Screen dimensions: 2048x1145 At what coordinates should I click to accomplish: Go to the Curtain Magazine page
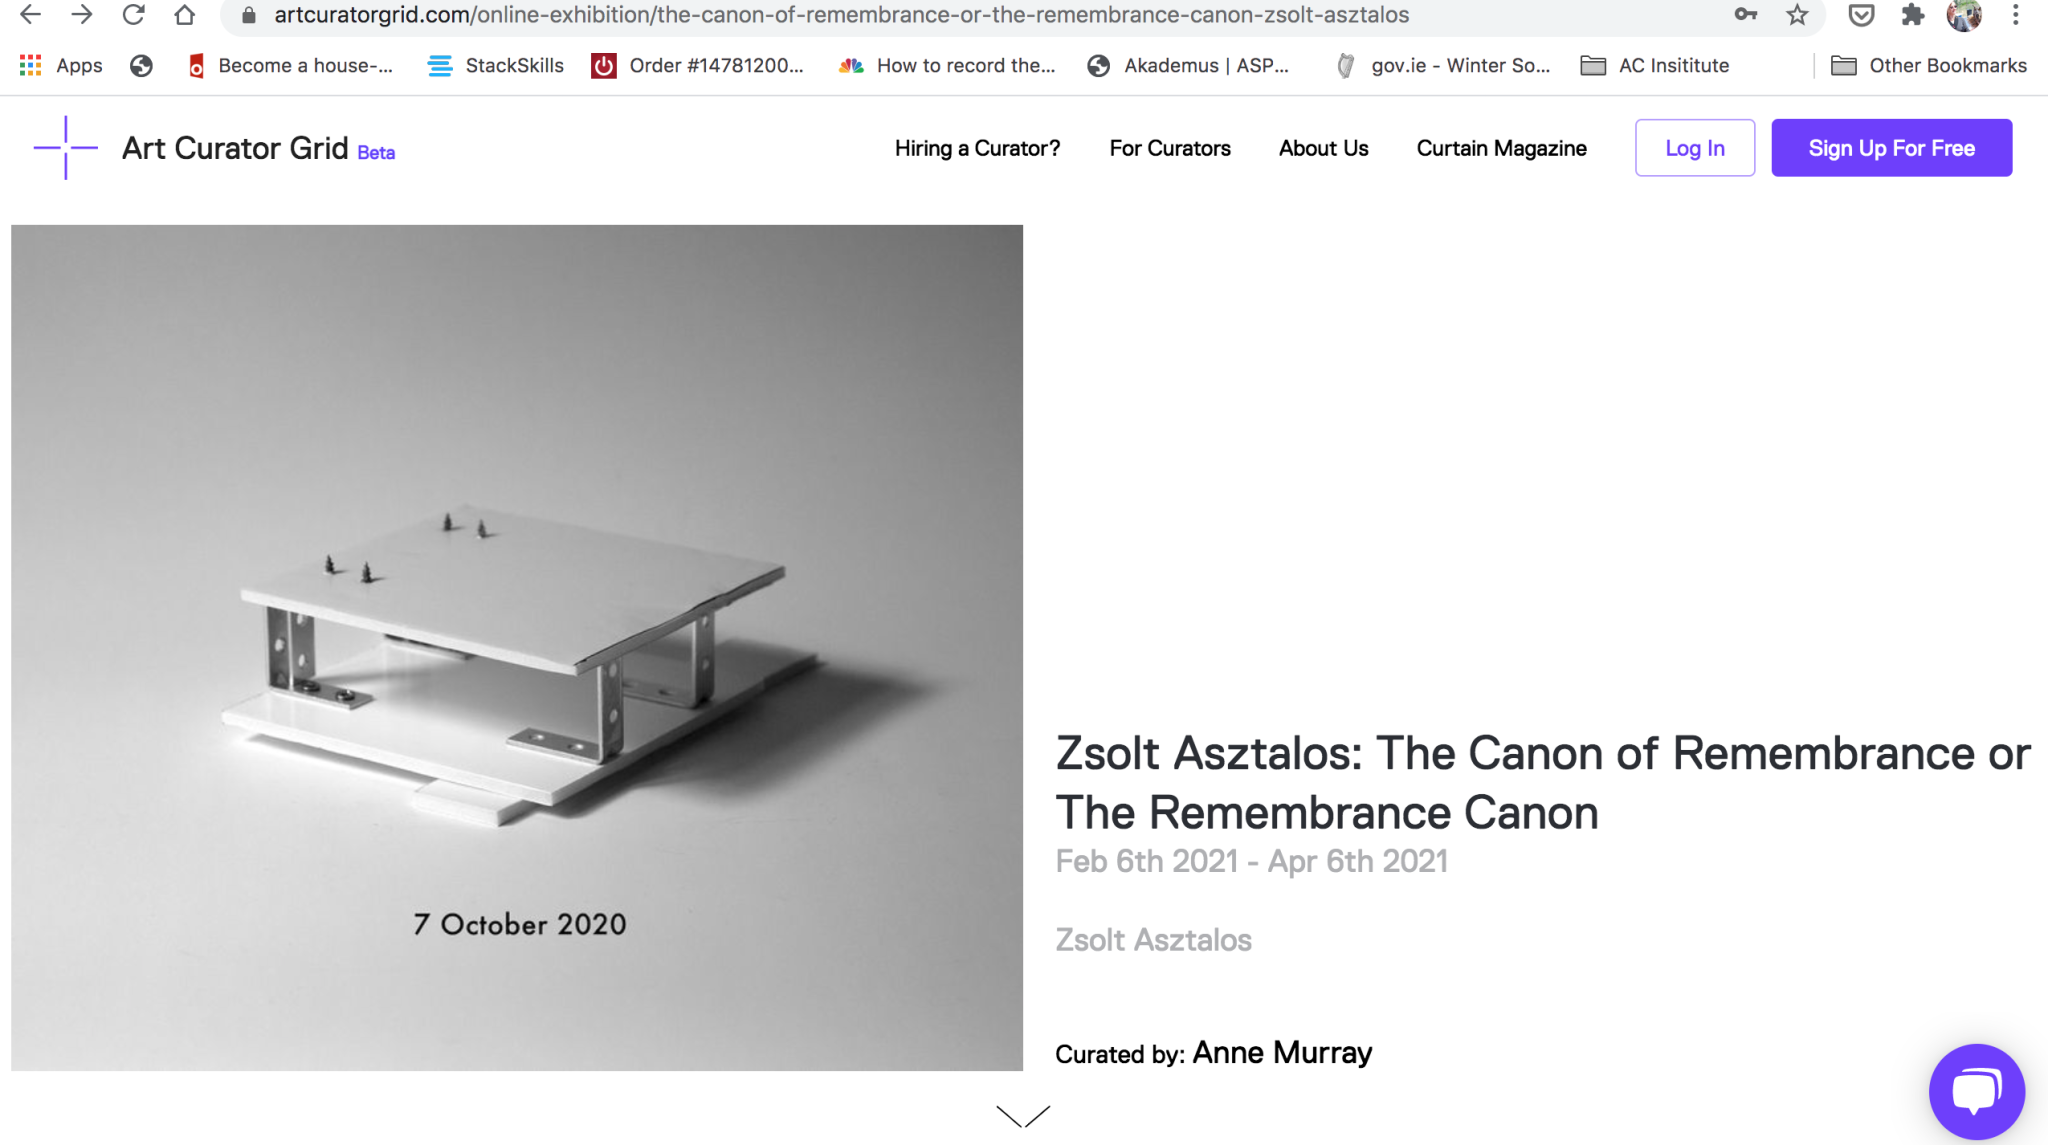click(x=1501, y=148)
